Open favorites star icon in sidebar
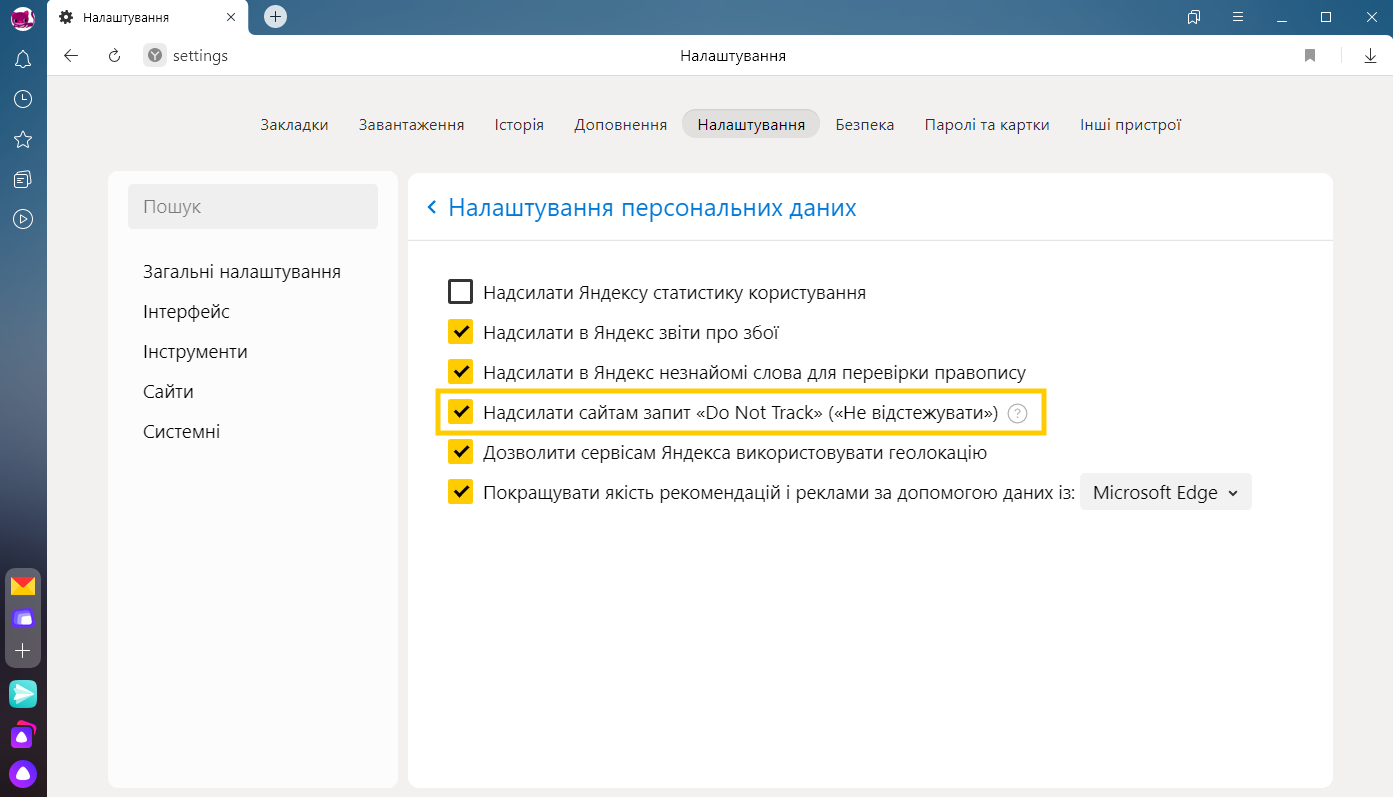1393x797 pixels. pyautogui.click(x=22, y=139)
